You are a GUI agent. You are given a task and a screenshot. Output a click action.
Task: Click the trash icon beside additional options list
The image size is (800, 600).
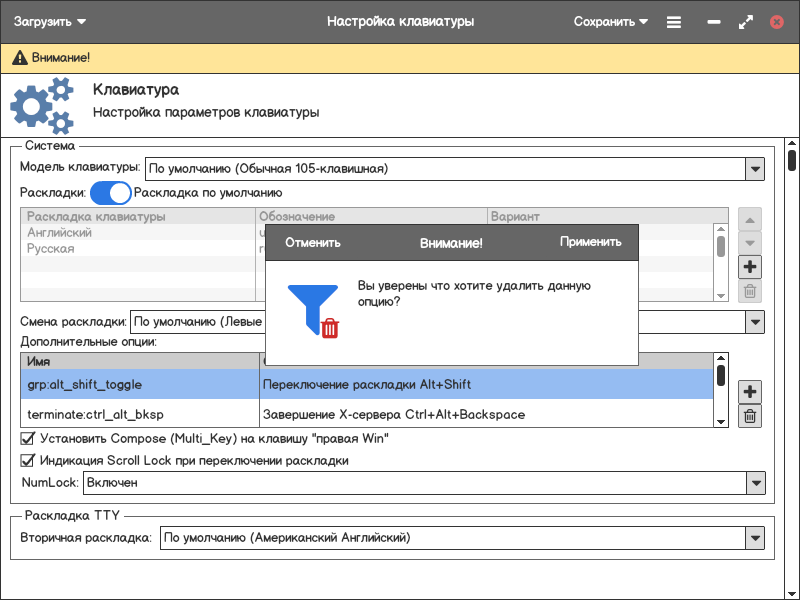(x=750, y=417)
